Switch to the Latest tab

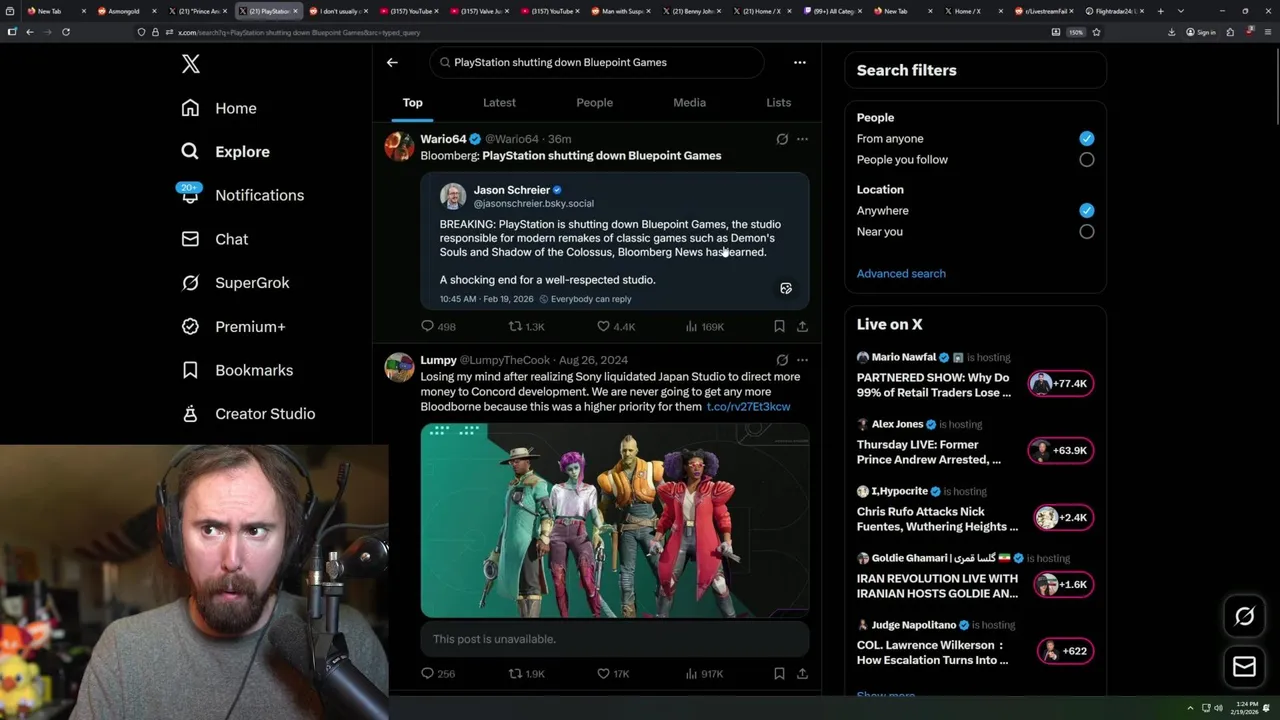(x=499, y=103)
